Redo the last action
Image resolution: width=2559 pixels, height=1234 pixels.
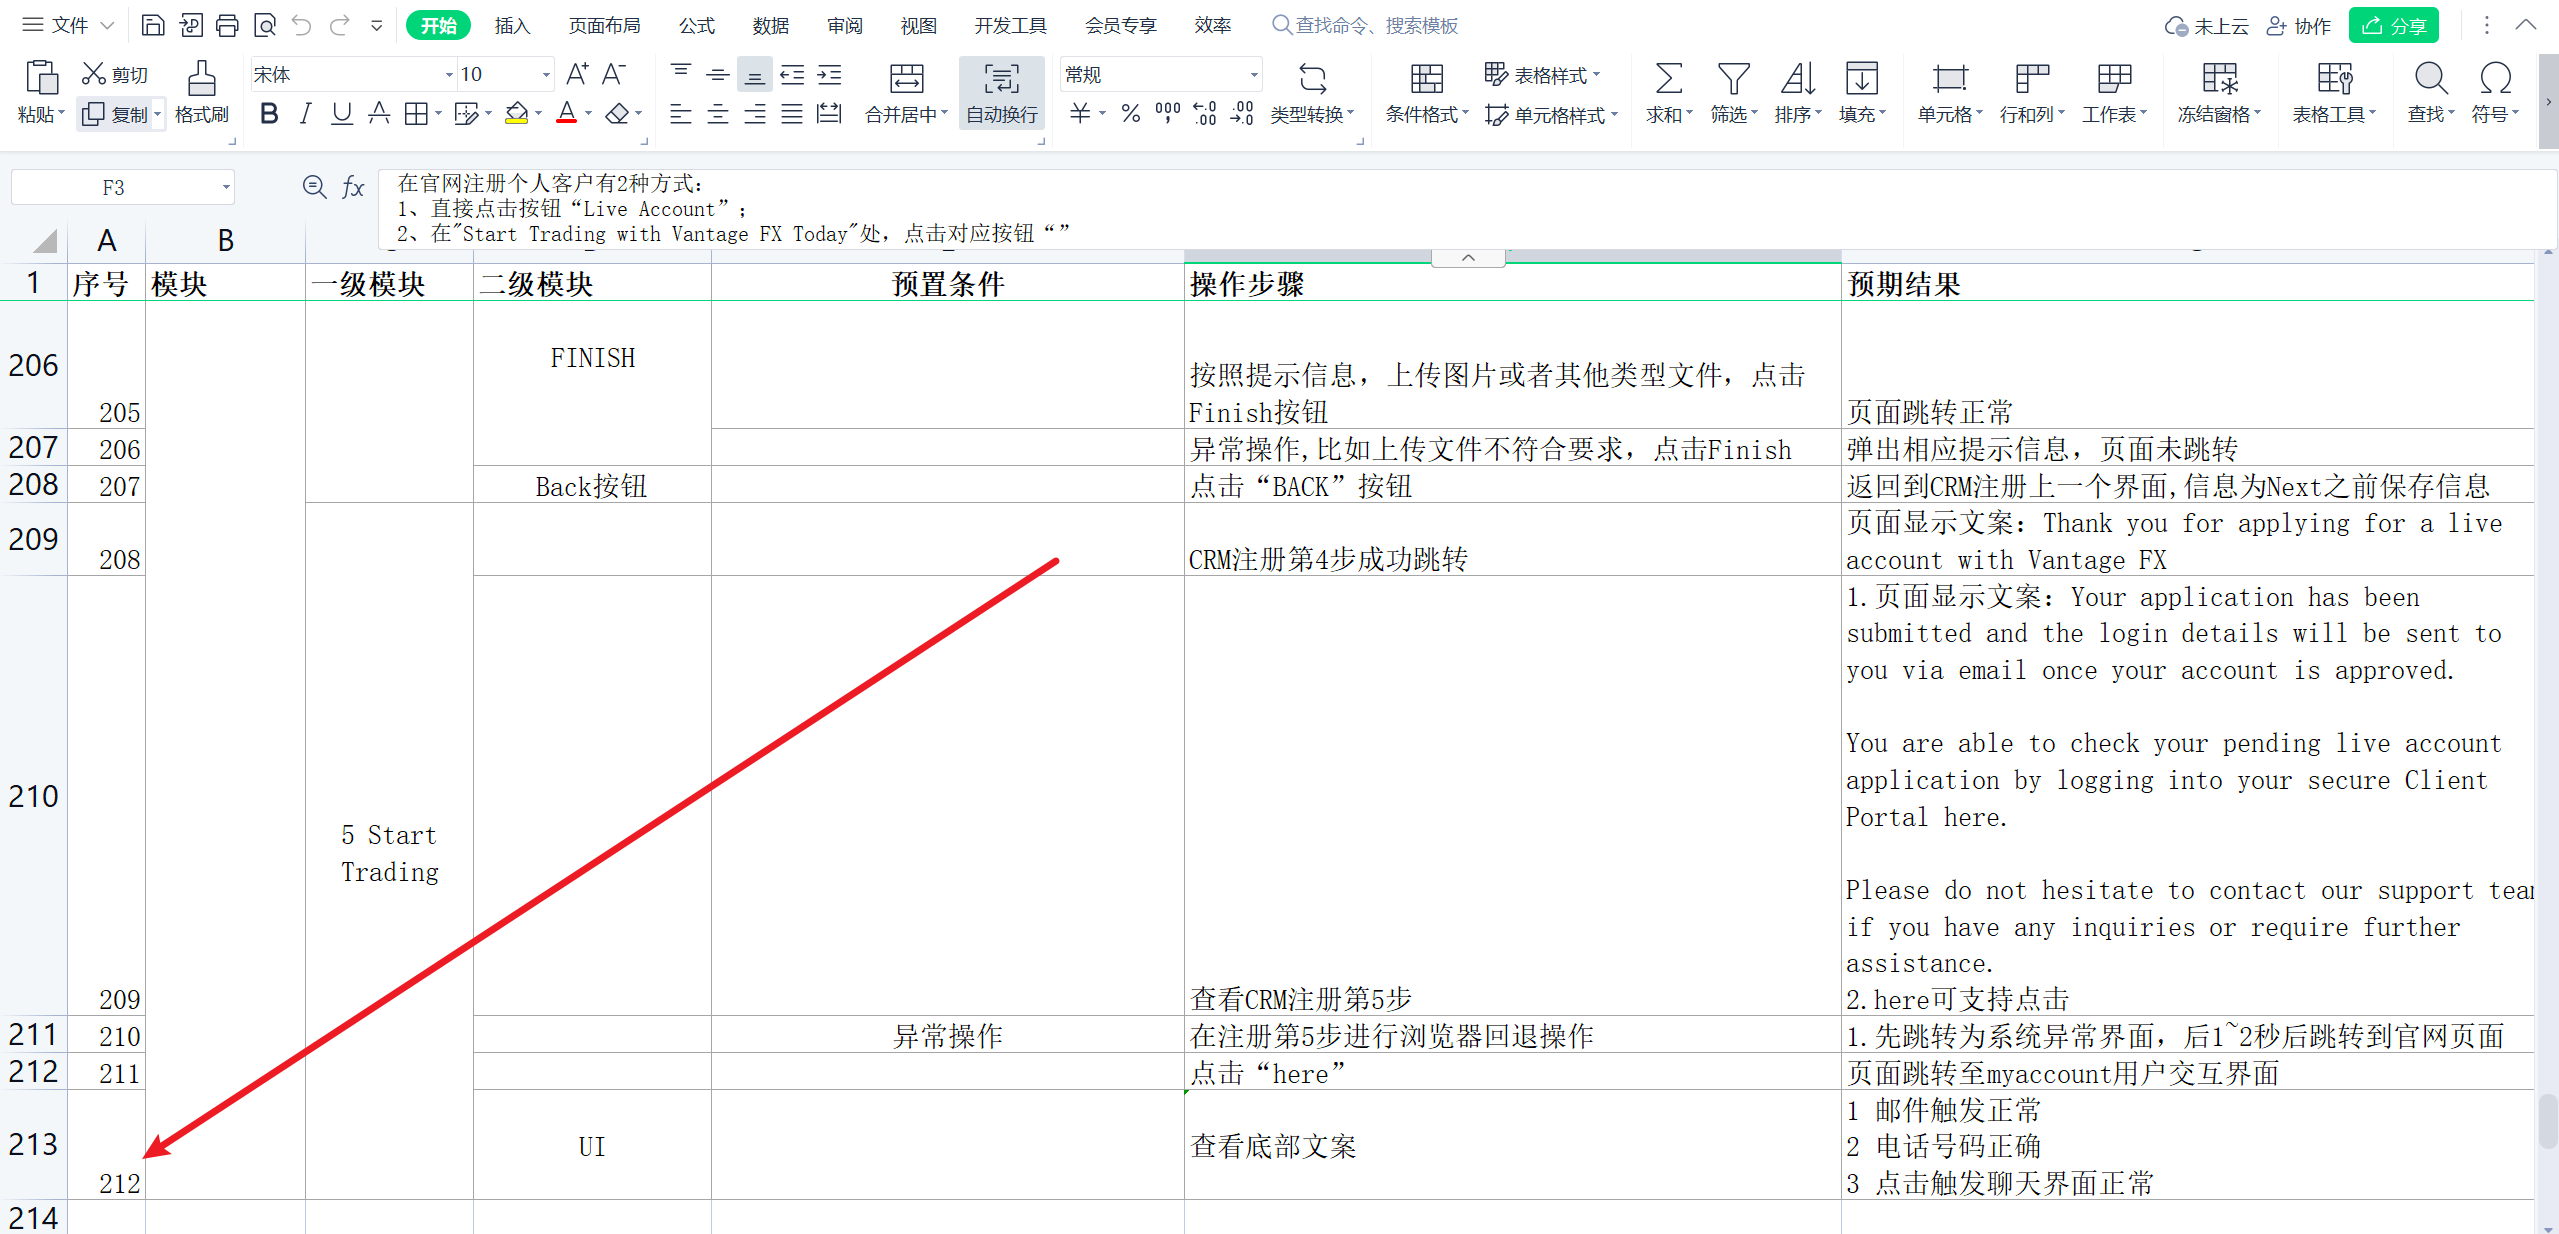340,25
